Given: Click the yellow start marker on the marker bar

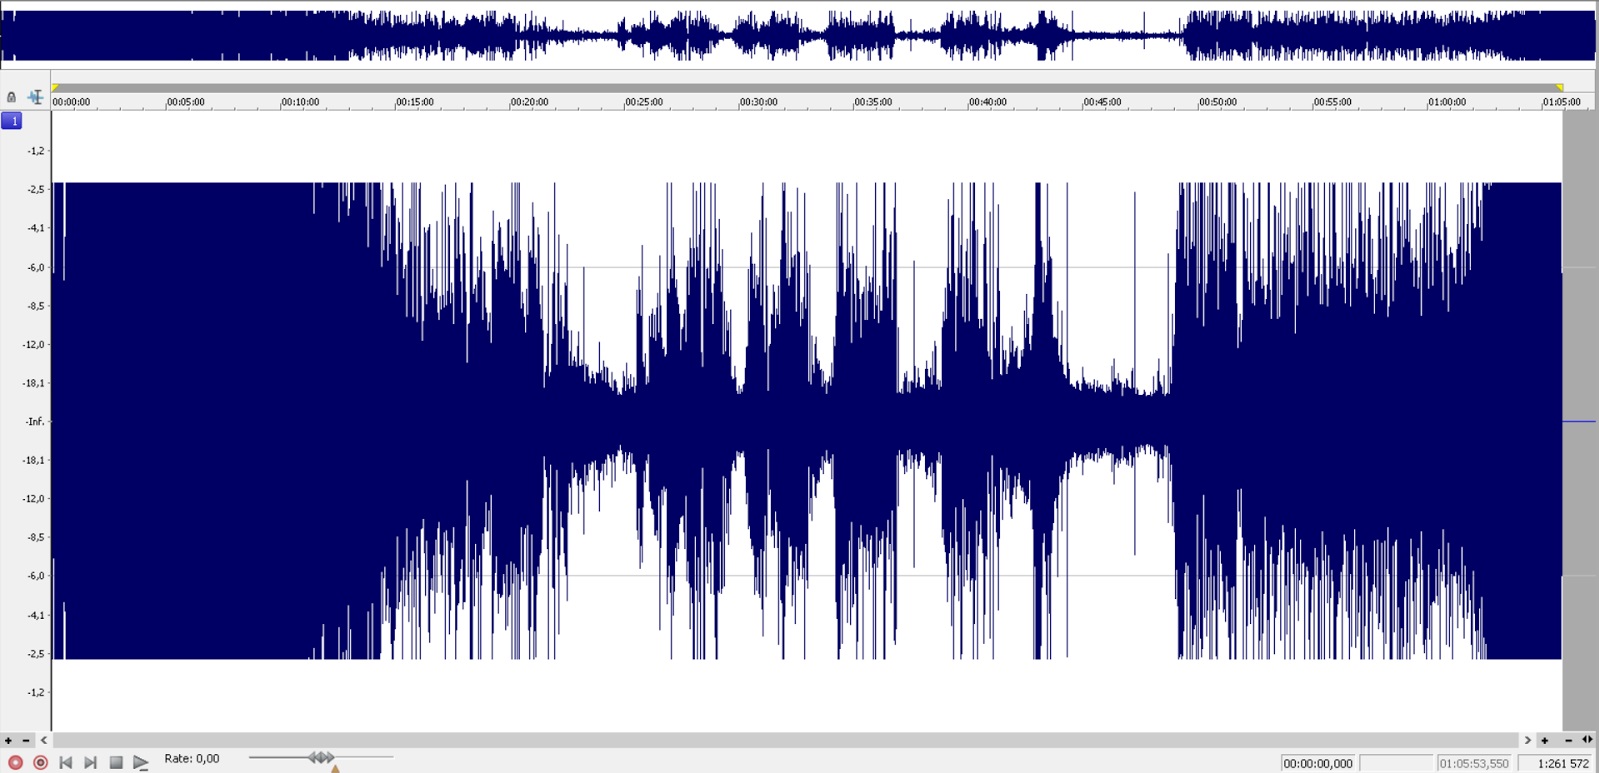Looking at the screenshot, I should pos(55,88).
